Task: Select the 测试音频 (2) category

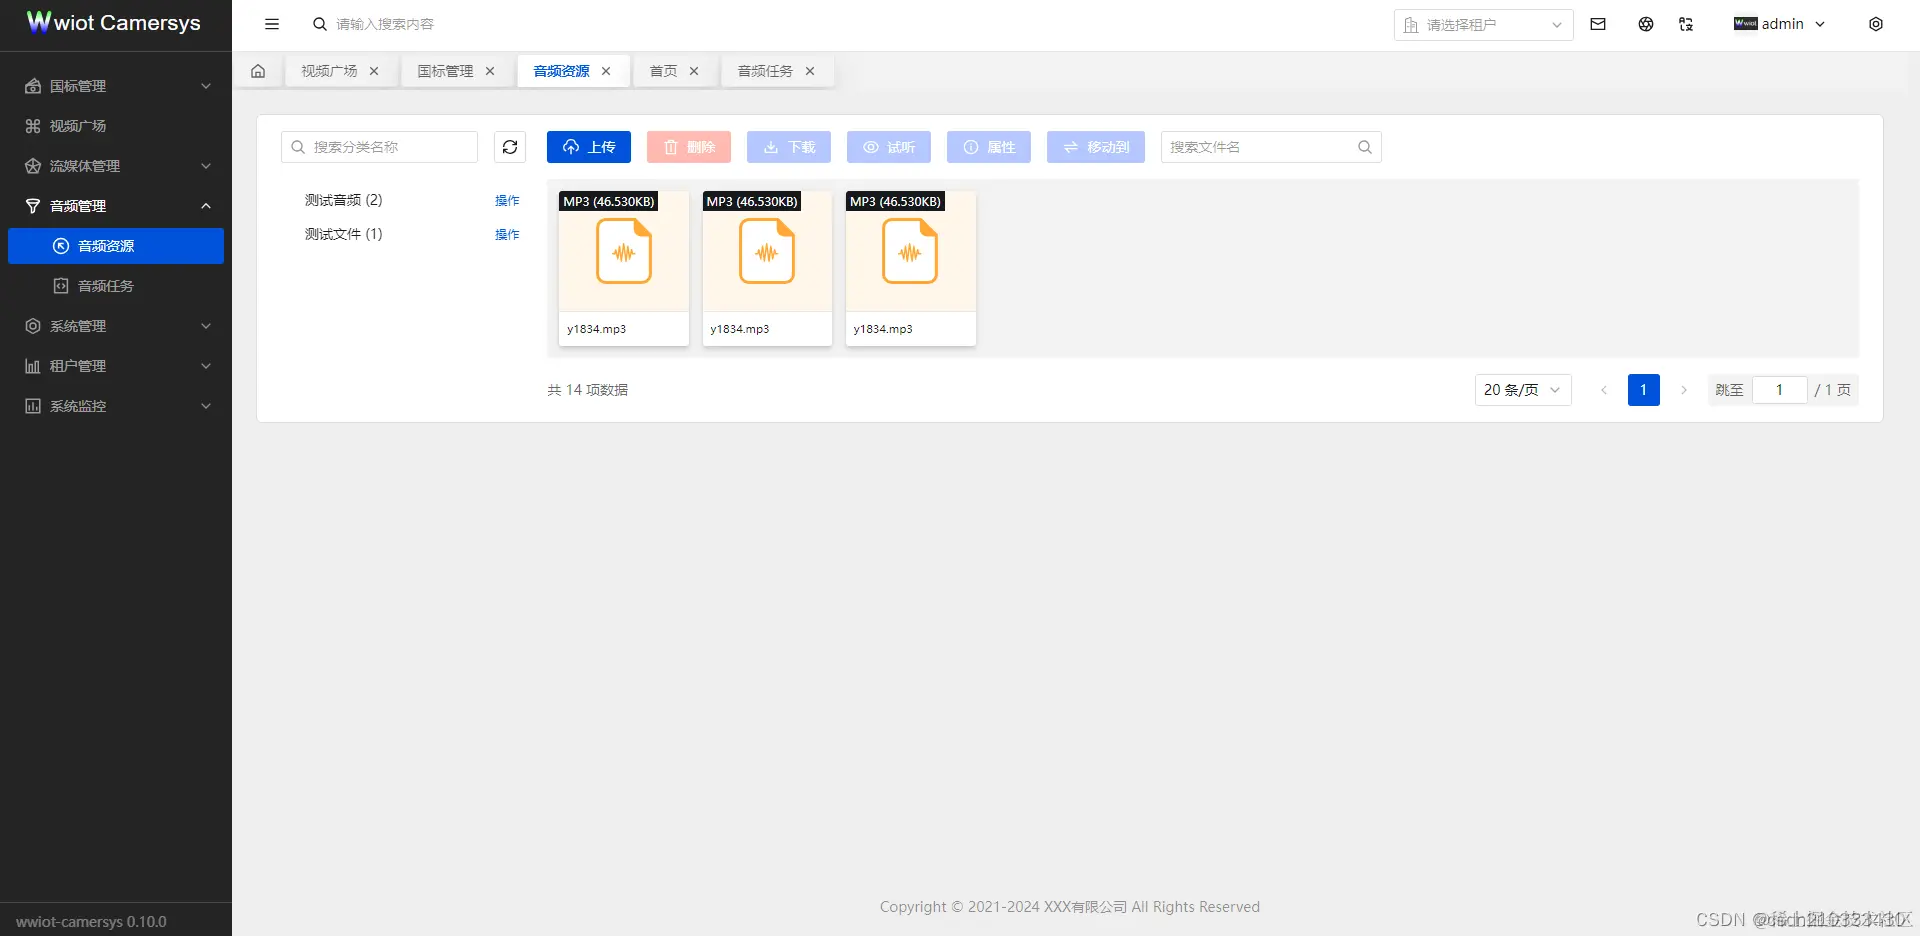Action: coord(344,200)
